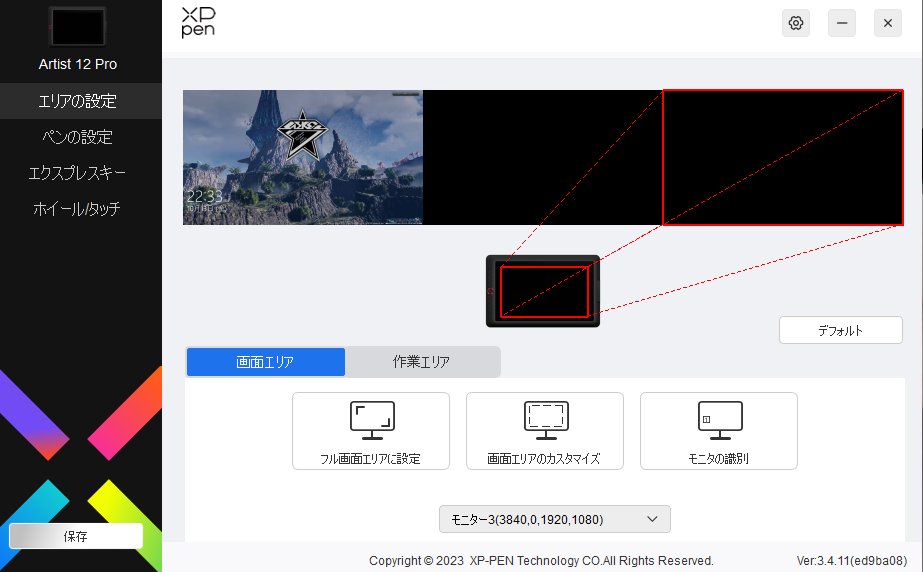Open the settings gear icon
The width and height of the screenshot is (923, 572).
795,23
